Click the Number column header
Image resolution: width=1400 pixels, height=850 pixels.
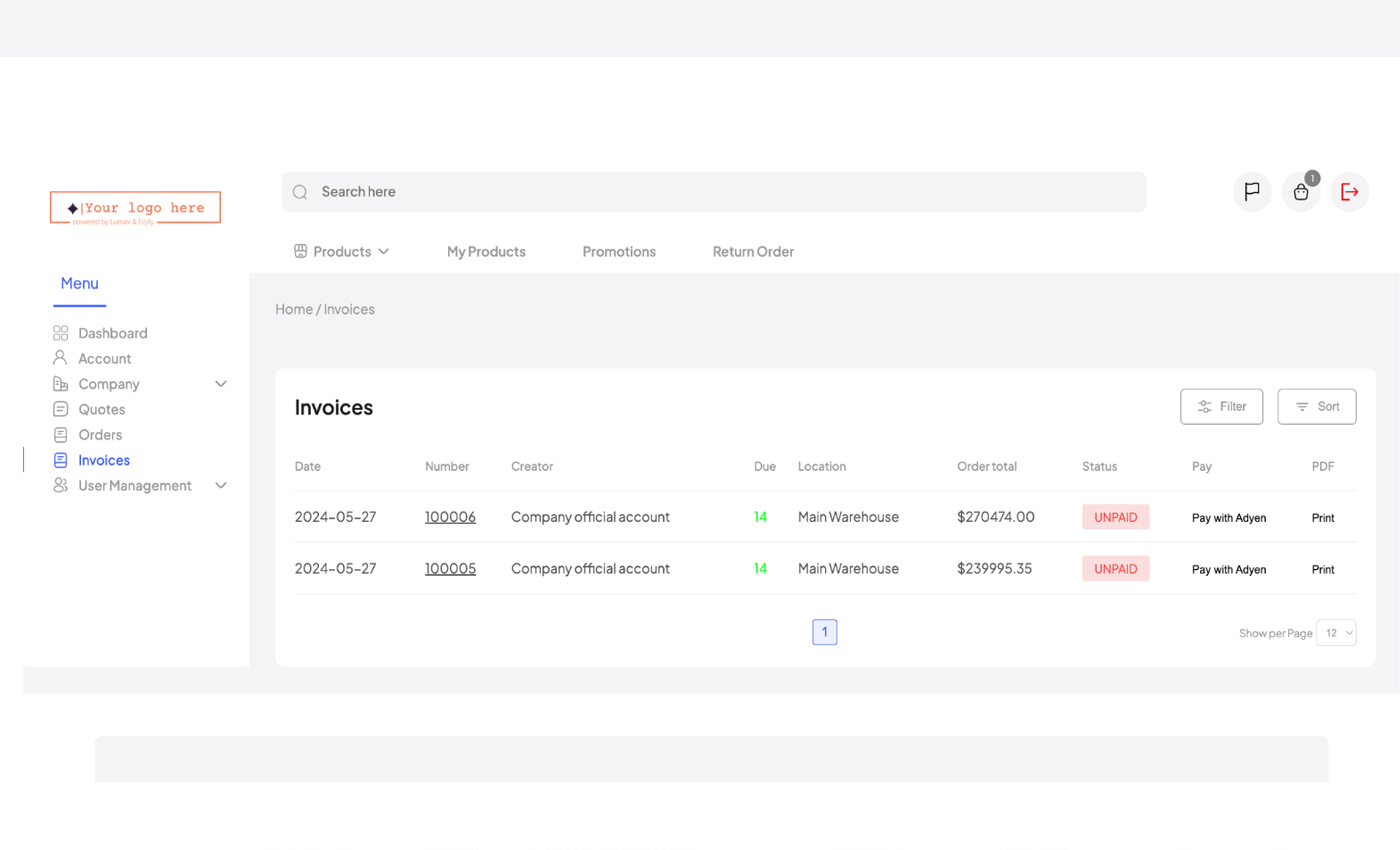click(447, 466)
